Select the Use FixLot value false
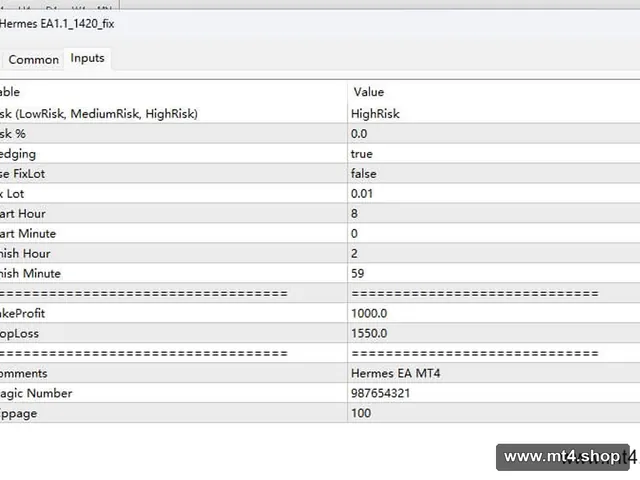640x480 pixels. (493, 173)
